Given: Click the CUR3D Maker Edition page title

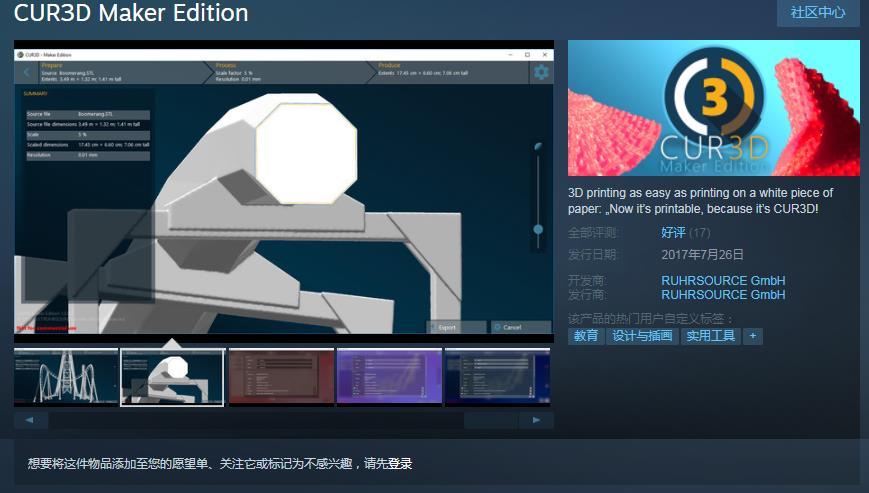Looking at the screenshot, I should (x=131, y=13).
